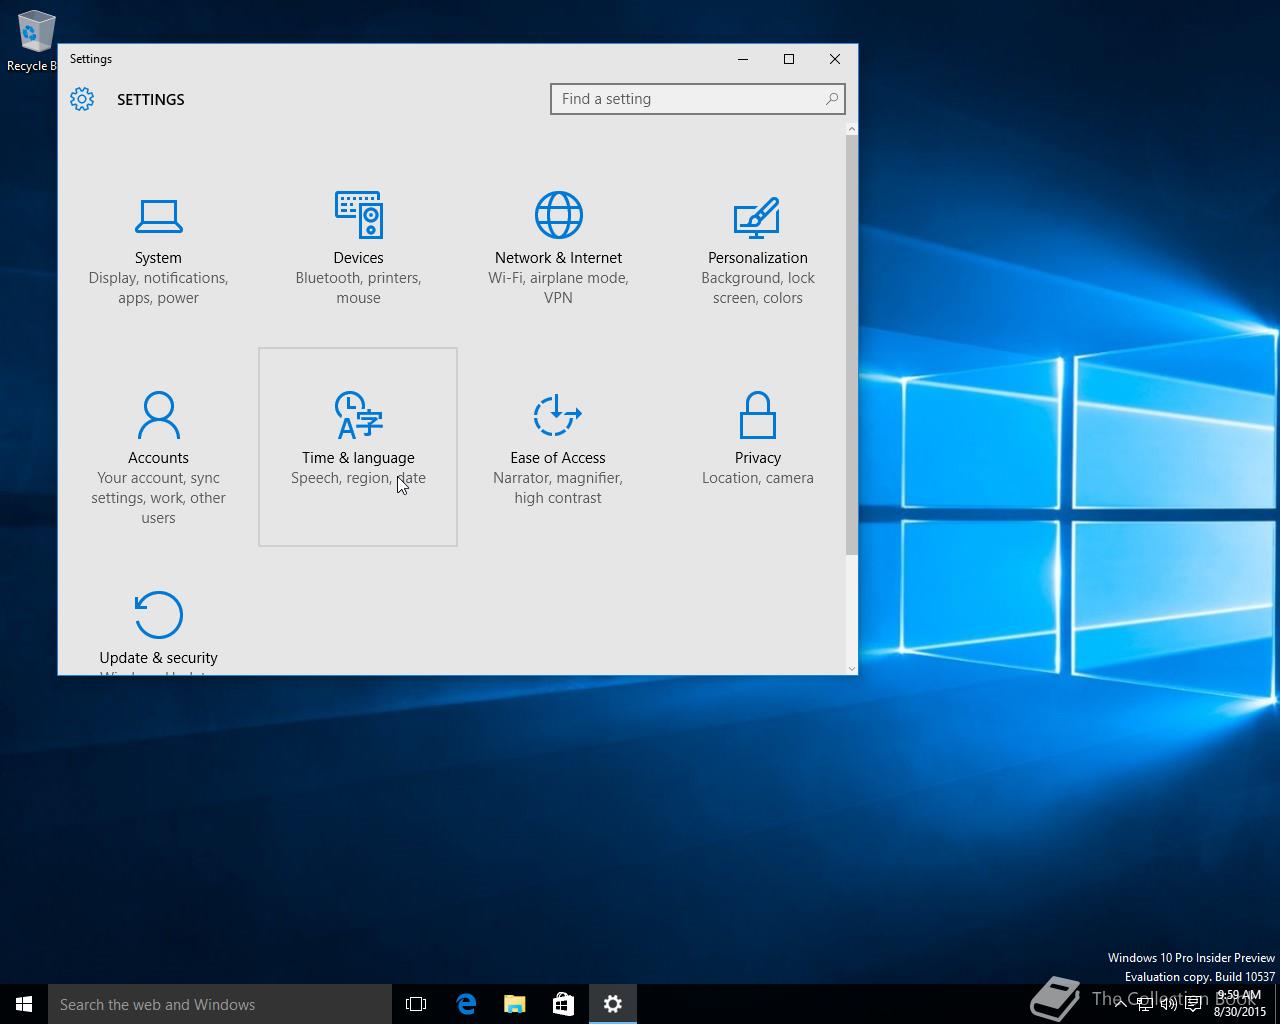Image resolution: width=1280 pixels, height=1024 pixels.
Task: Click the magnifier icon in Find a setting
Action: pyautogui.click(x=831, y=99)
